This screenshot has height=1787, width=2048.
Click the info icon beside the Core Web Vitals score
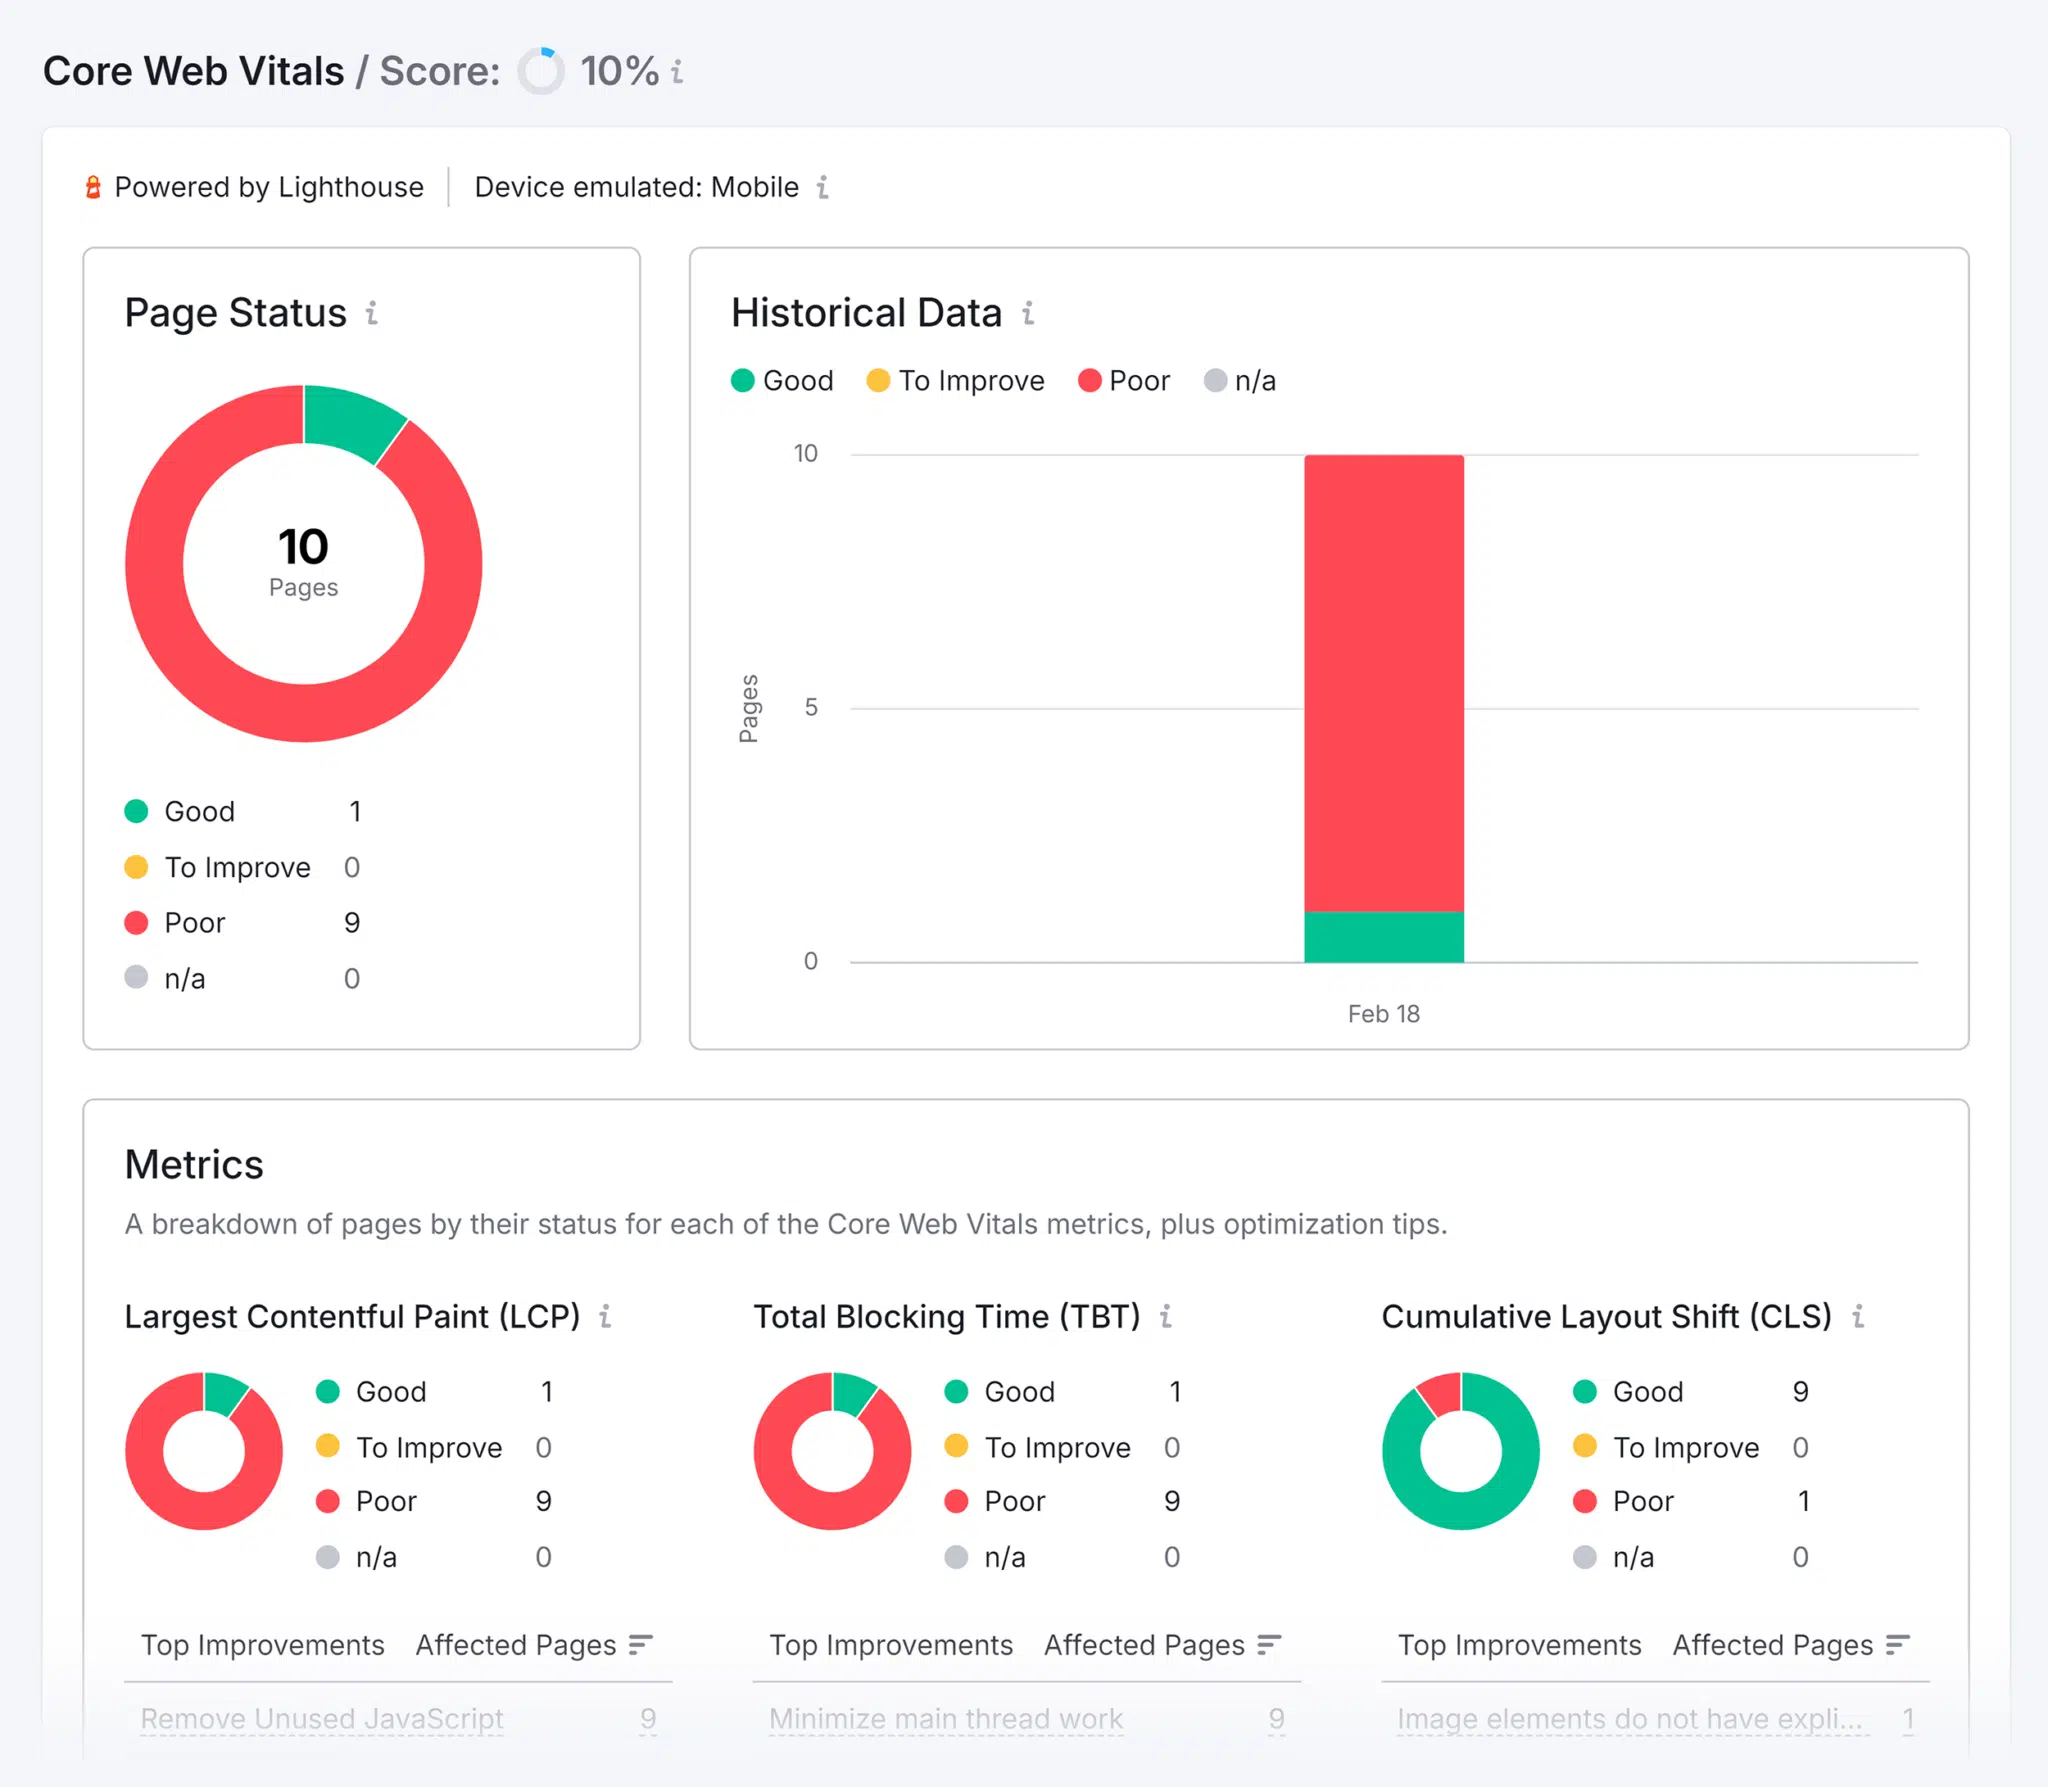pos(678,71)
